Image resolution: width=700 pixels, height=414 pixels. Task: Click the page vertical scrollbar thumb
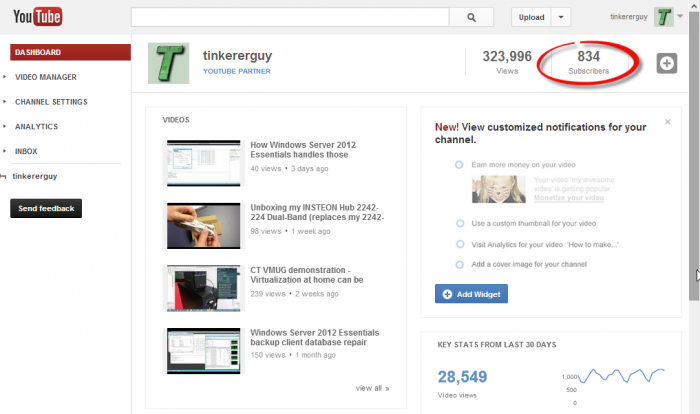[694, 156]
